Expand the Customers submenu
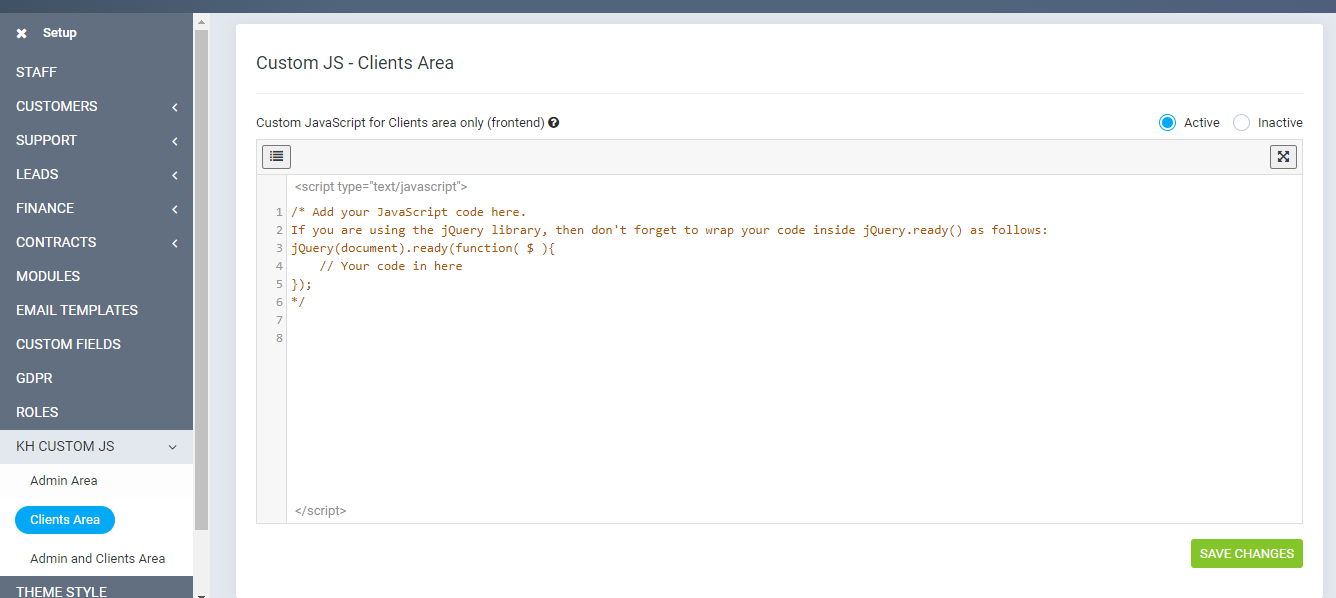The height and width of the screenshot is (598, 1336). tap(174, 107)
